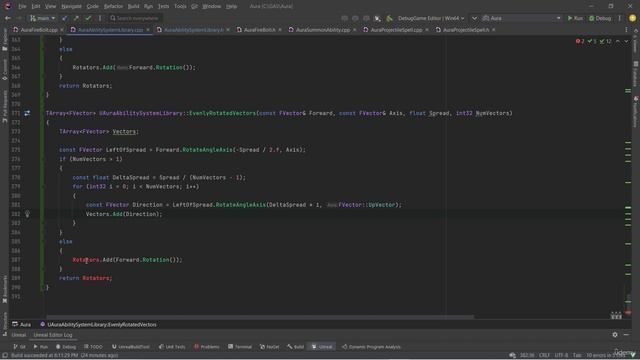Click the UTF-8 encoding status entry
Screen dimensions: 640x360
[561, 355]
